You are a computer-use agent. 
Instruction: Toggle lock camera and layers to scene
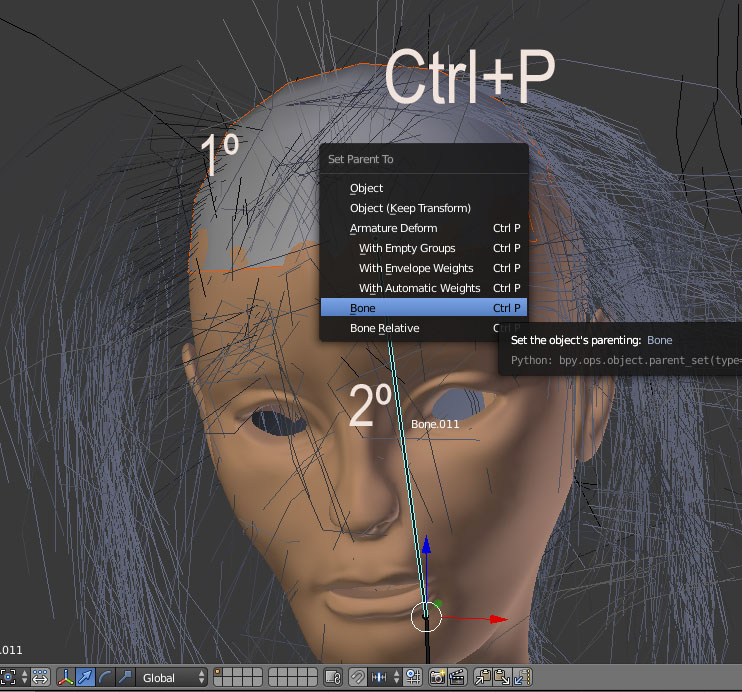pos(334,678)
